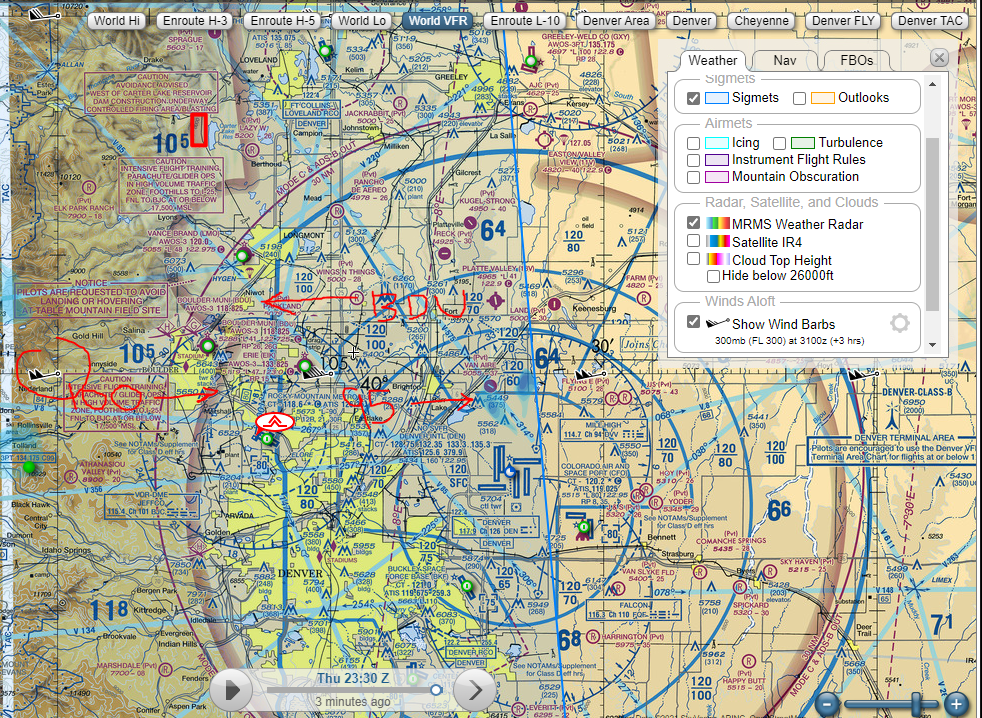Image resolution: width=982 pixels, height=718 pixels.
Task: Select the Enroute H-5 chart
Action: pos(282,21)
